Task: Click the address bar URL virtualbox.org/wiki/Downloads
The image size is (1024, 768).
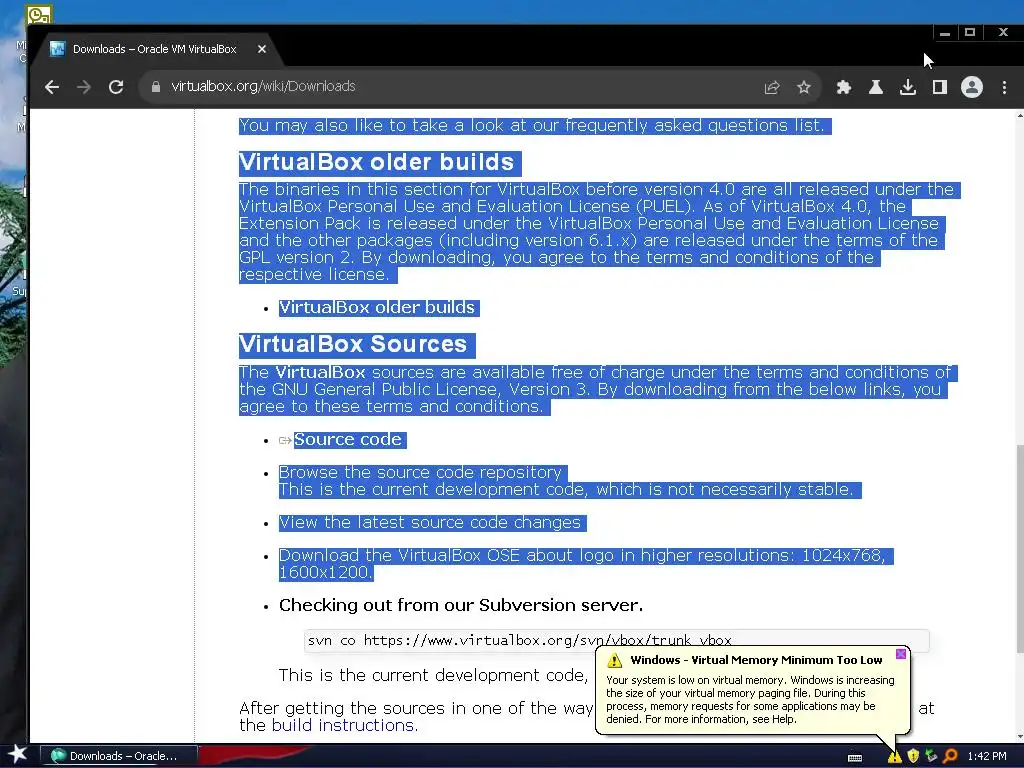Action: coord(263,86)
